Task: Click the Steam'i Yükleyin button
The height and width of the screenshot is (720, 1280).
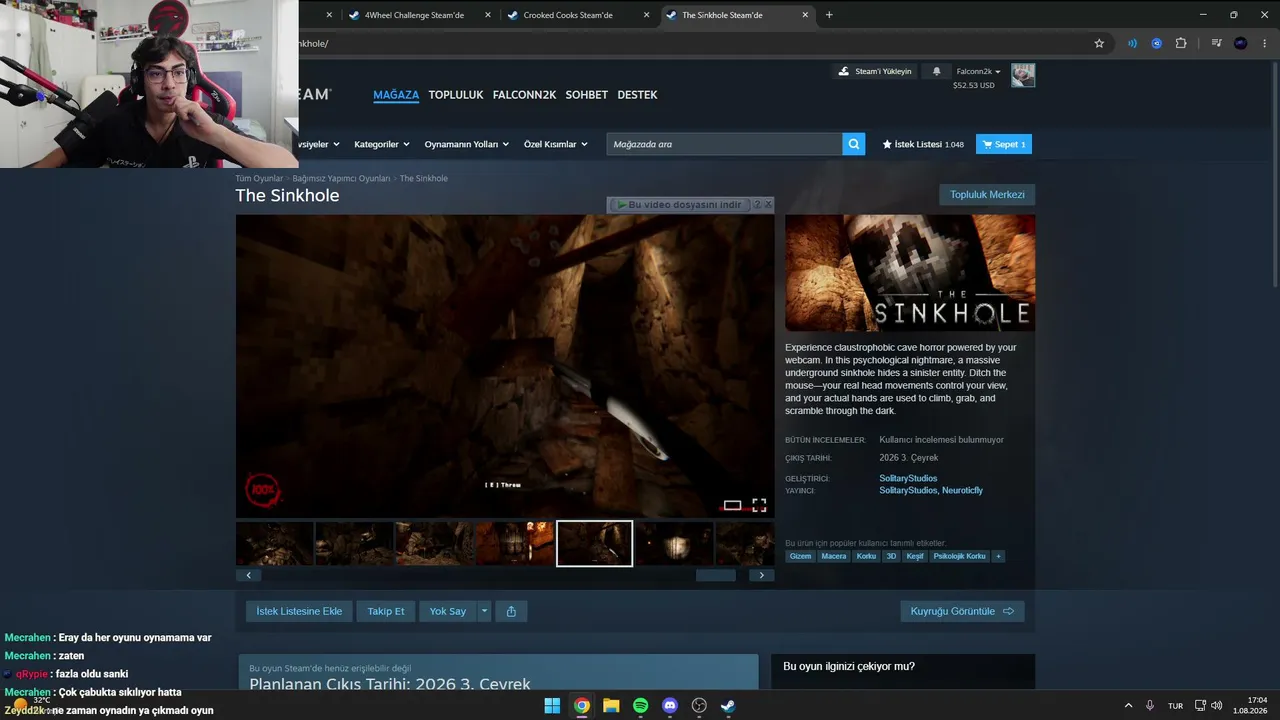Action: click(x=875, y=72)
